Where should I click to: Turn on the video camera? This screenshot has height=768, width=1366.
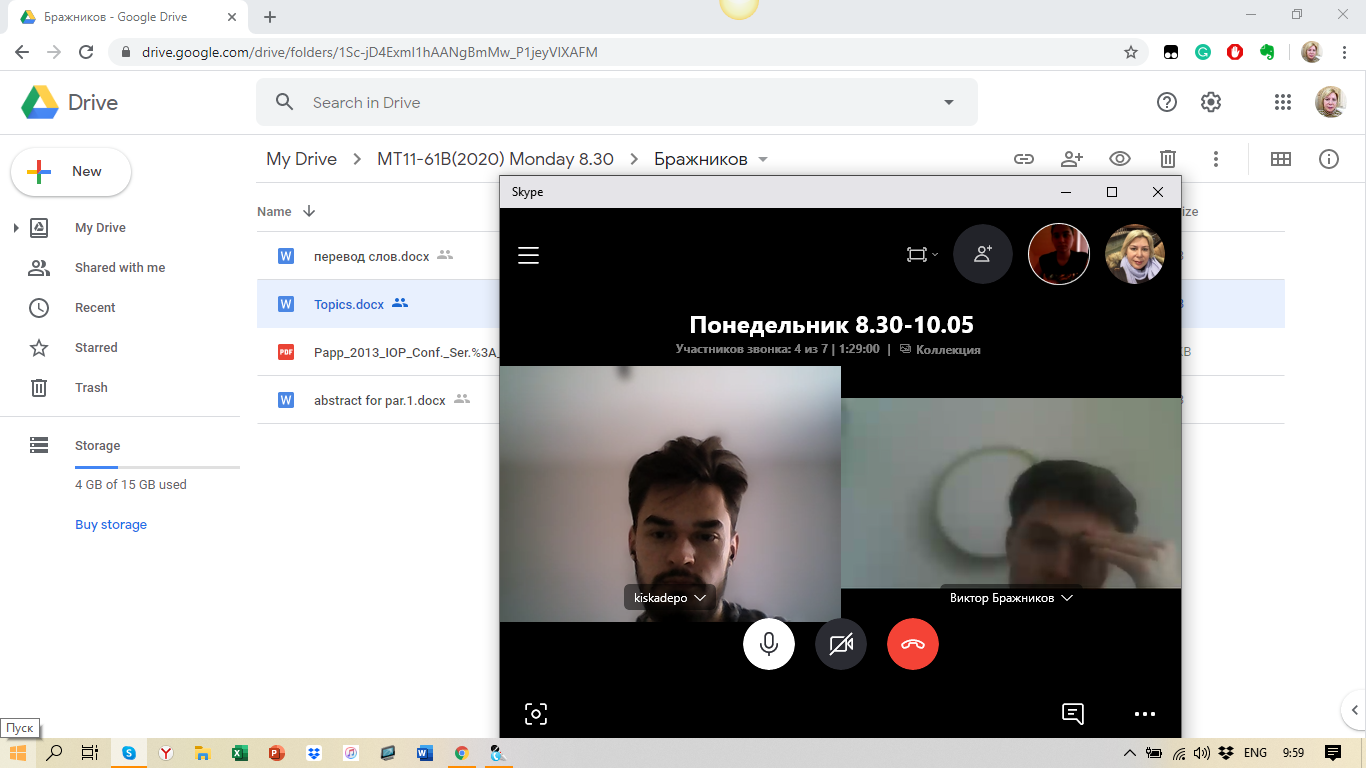[840, 644]
